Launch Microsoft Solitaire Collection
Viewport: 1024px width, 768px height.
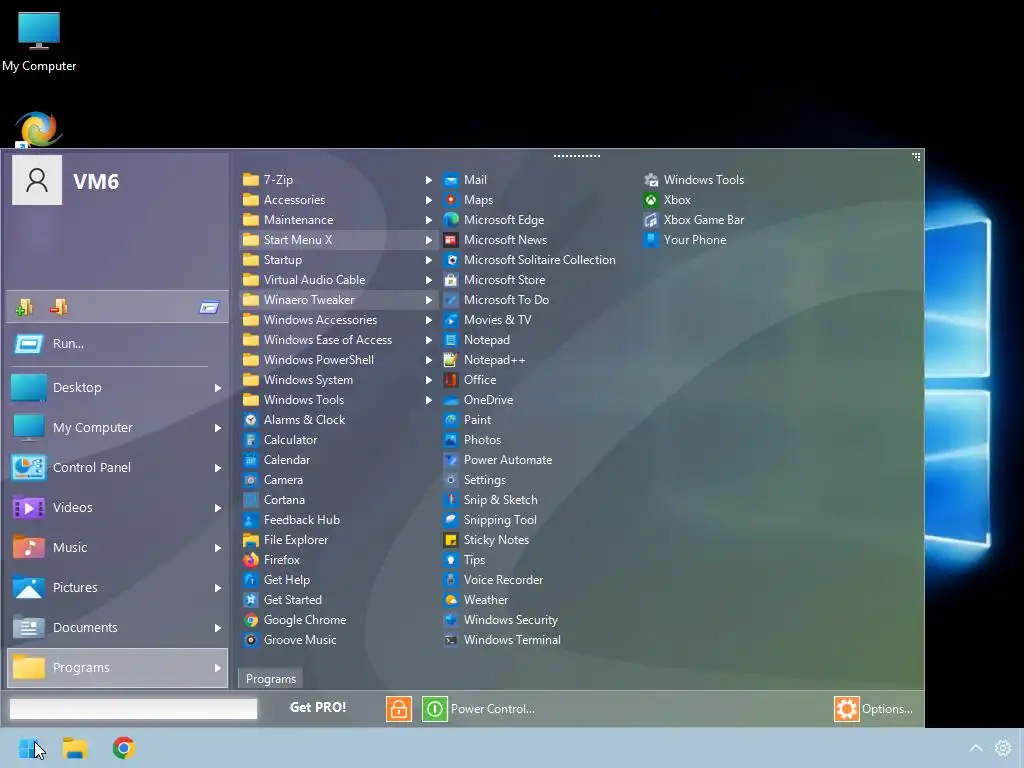pyautogui.click(x=530, y=260)
